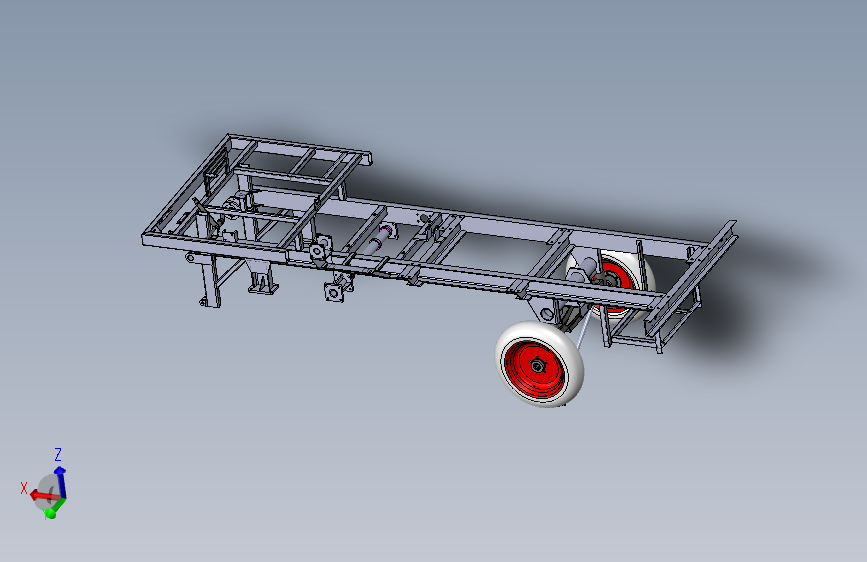Click the green Y axis ball on triad
The height and width of the screenshot is (562, 867).
[50, 514]
